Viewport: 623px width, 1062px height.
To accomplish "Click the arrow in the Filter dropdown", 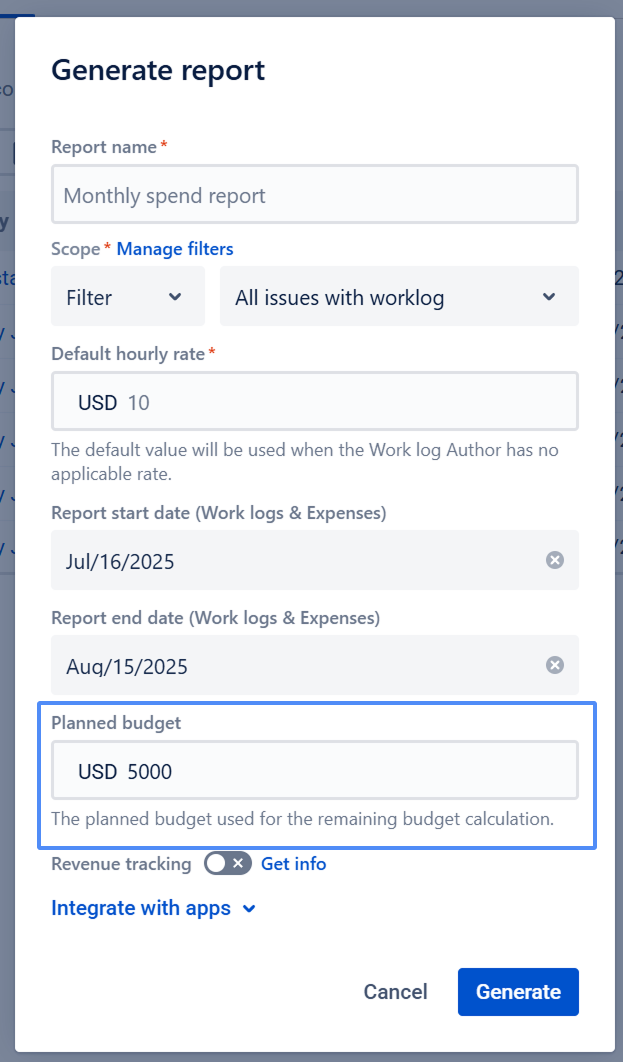I will [x=175, y=297].
